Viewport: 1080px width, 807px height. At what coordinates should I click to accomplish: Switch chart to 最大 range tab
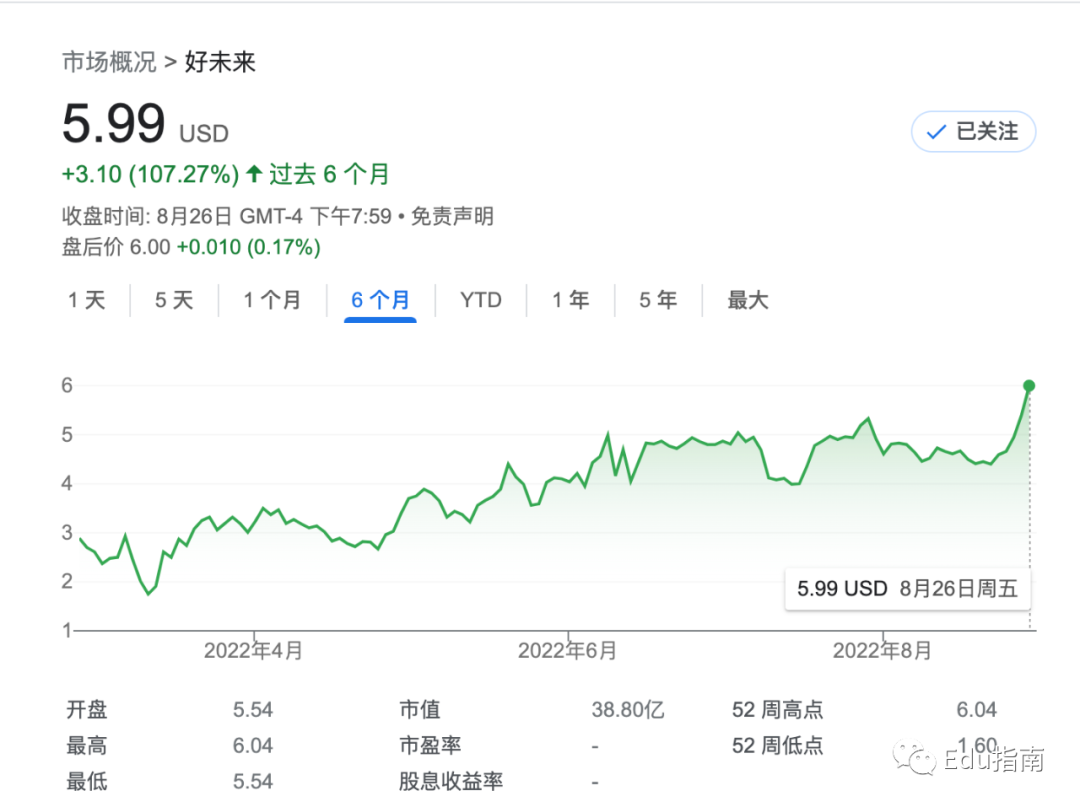(748, 300)
